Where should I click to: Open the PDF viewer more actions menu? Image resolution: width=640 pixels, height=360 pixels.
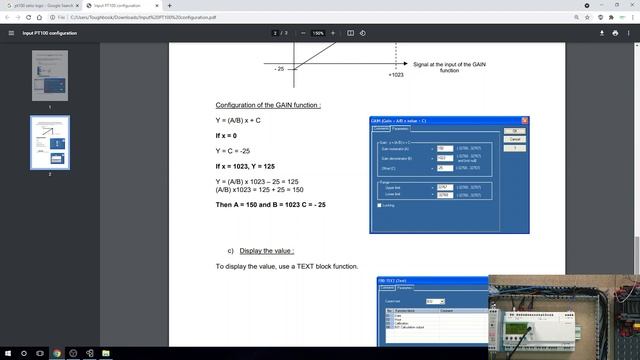point(629,33)
